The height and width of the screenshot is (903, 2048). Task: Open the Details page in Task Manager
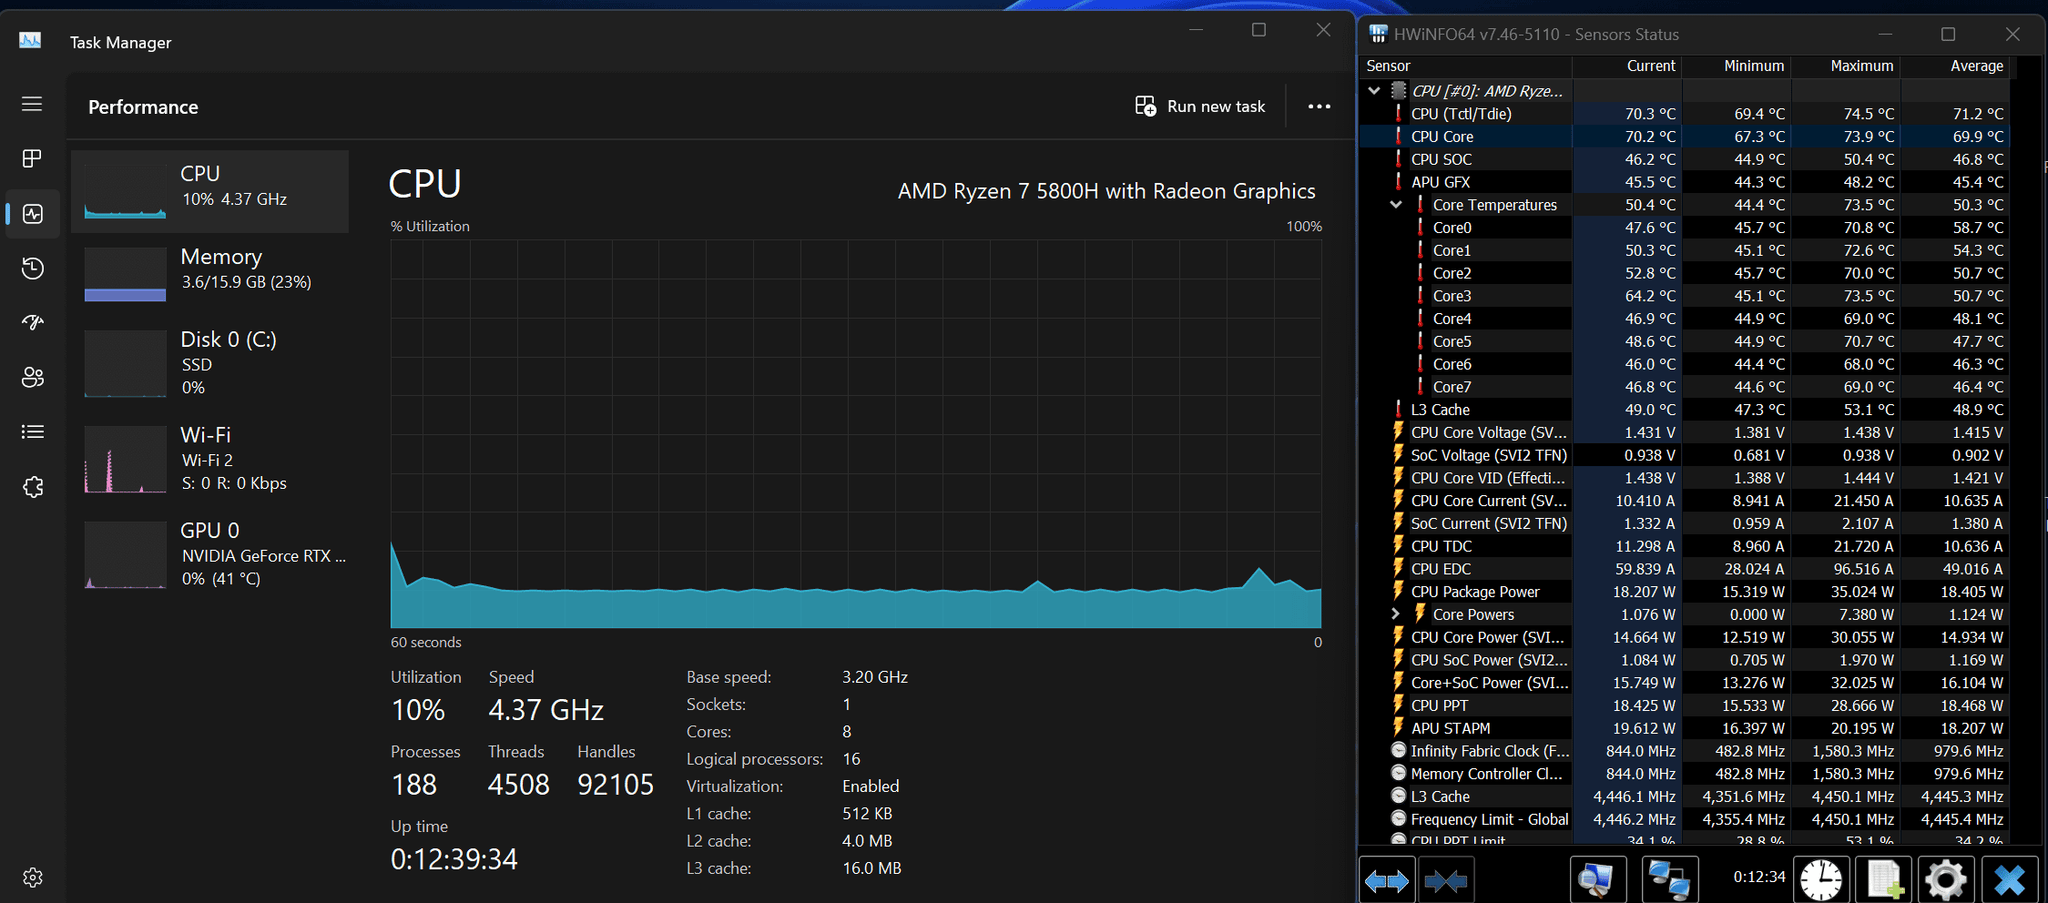click(32, 432)
